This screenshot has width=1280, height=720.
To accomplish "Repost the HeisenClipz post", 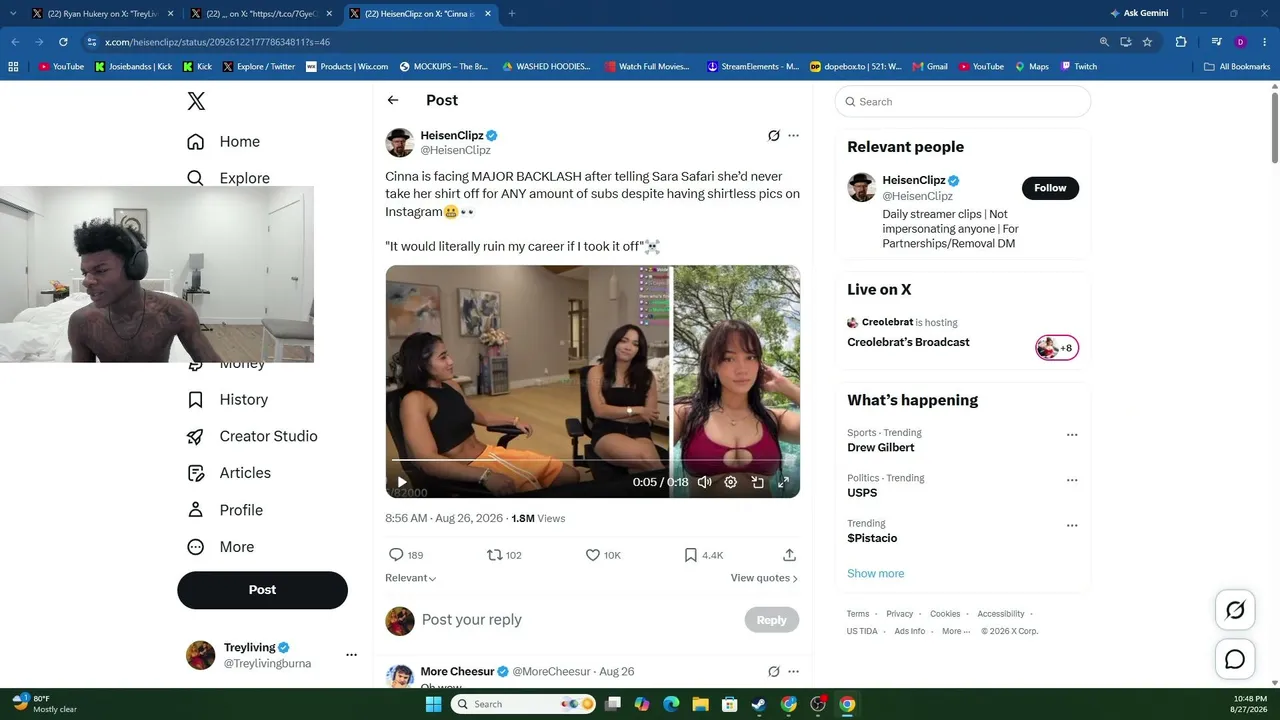I will [494, 555].
